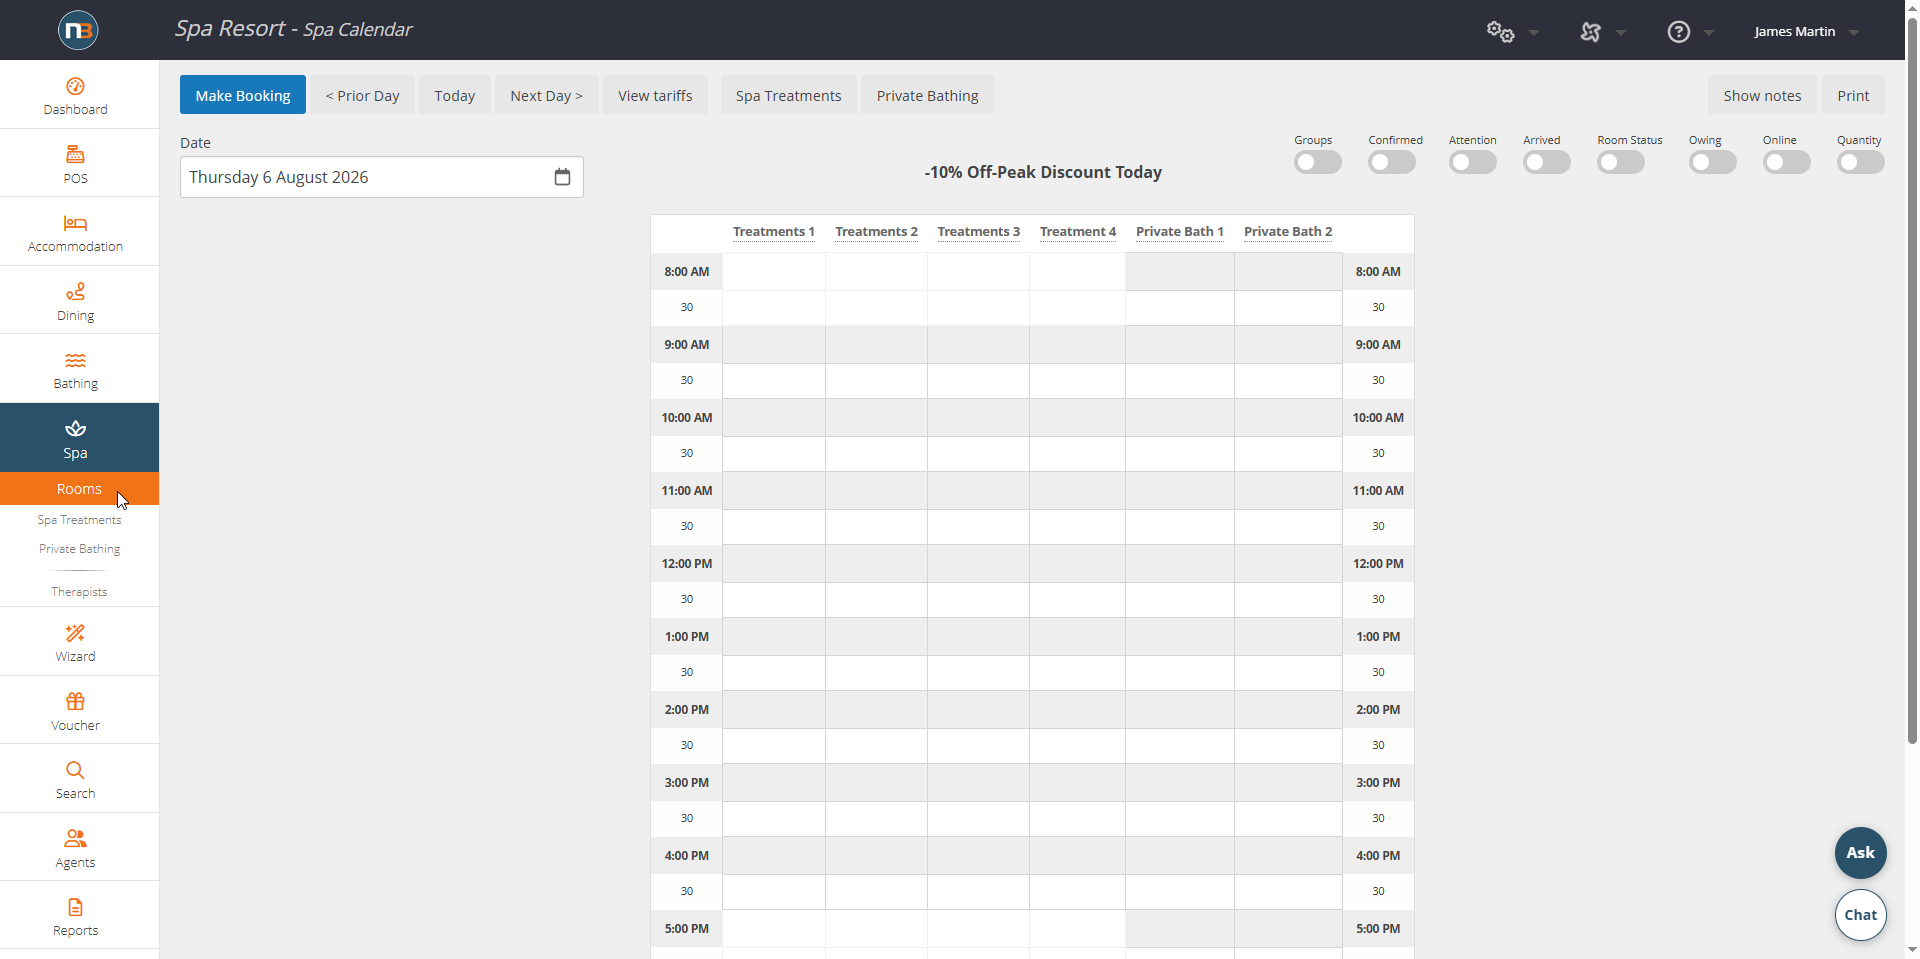The width and height of the screenshot is (1920, 959).
Task: Toggle the Online switch
Action: pos(1786,162)
